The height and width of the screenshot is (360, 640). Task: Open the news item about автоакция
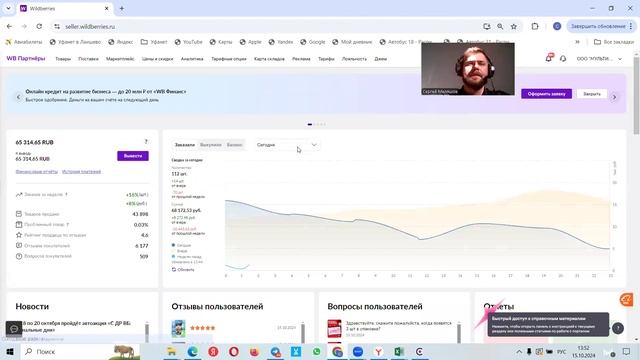coord(76,326)
